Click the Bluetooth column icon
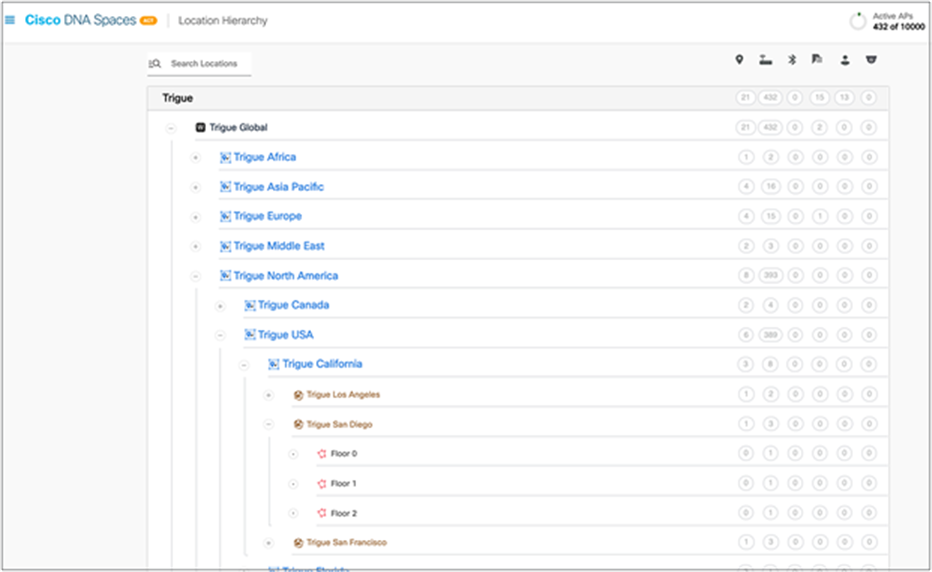The width and height of the screenshot is (932, 572). [792, 59]
